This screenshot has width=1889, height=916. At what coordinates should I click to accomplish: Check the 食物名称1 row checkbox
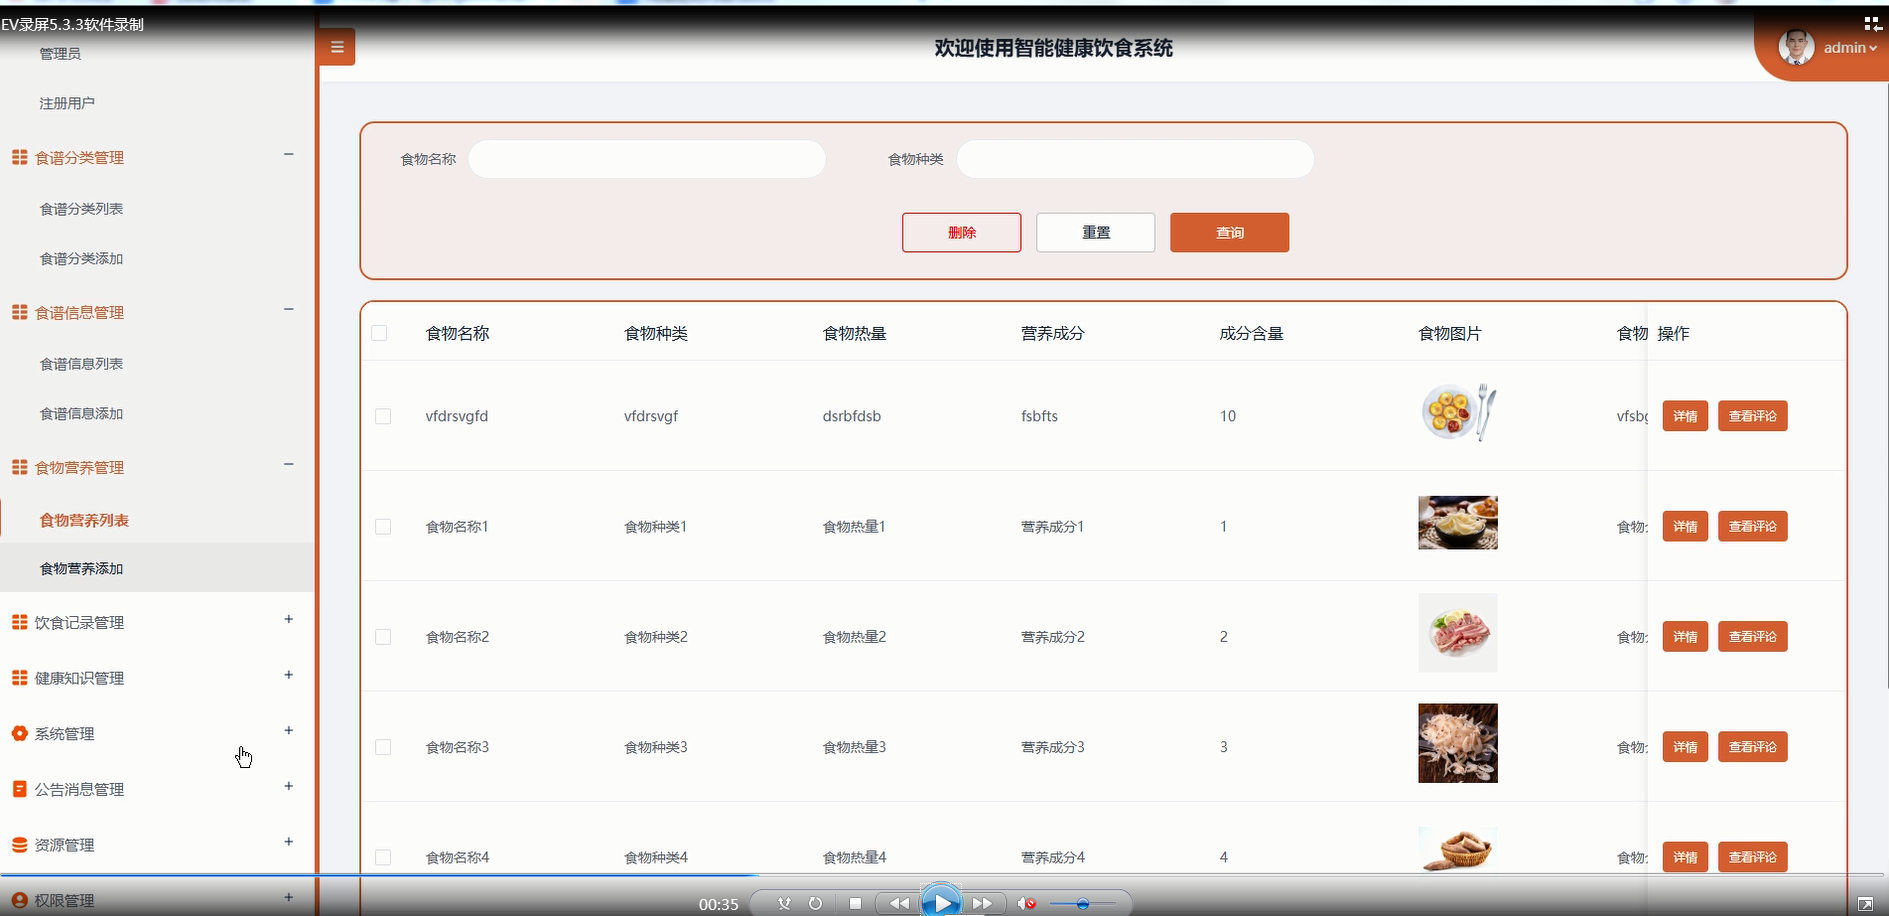(x=383, y=526)
